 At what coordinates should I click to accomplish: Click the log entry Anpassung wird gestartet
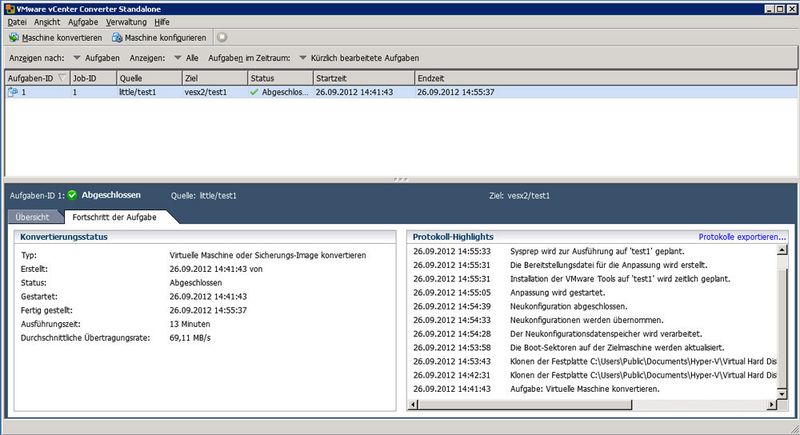click(558, 293)
